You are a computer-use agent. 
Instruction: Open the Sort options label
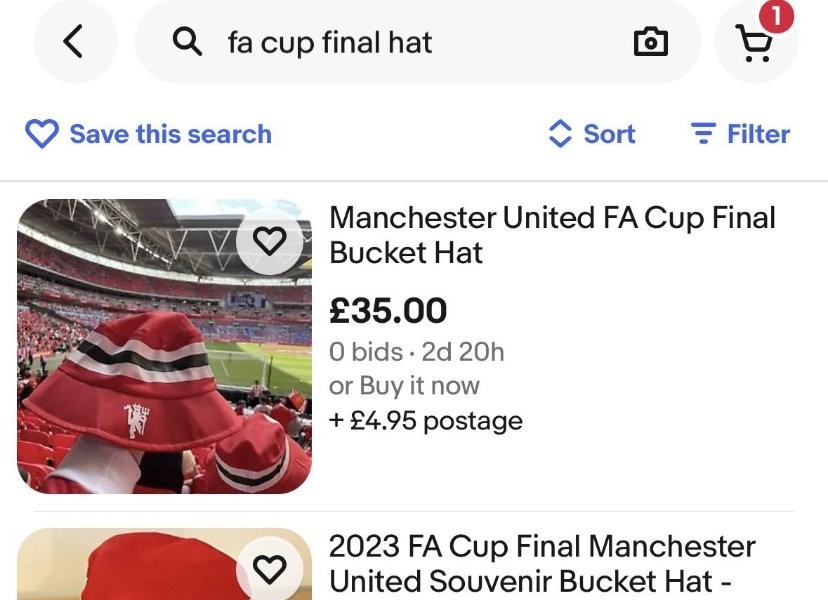point(609,134)
